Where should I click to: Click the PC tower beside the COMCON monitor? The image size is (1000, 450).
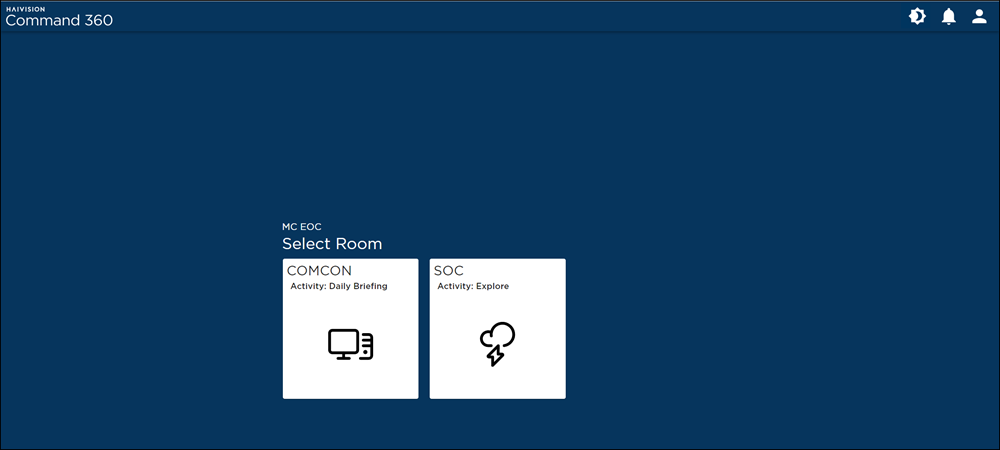tap(367, 346)
